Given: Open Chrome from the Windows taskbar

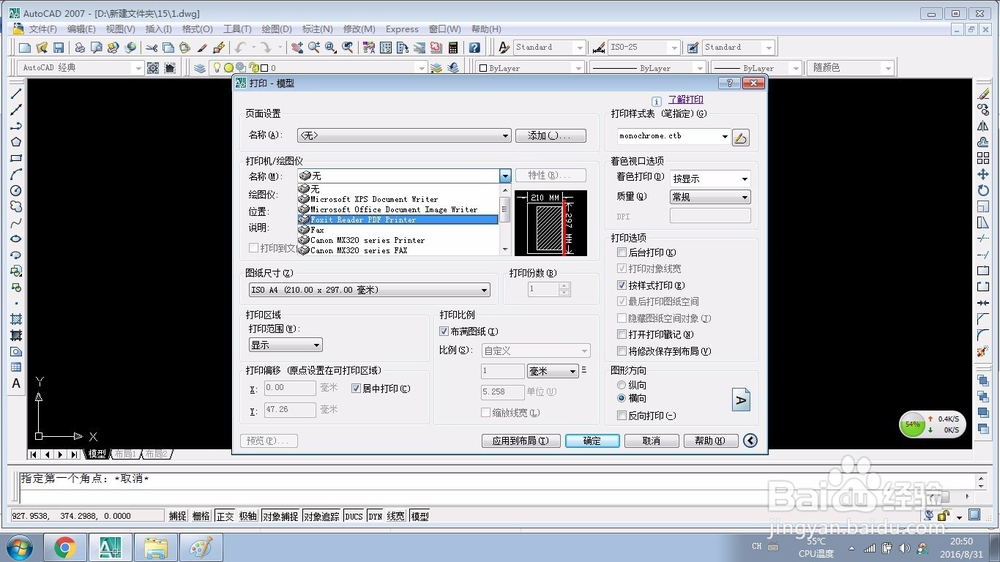Looking at the screenshot, I should 64,547.
